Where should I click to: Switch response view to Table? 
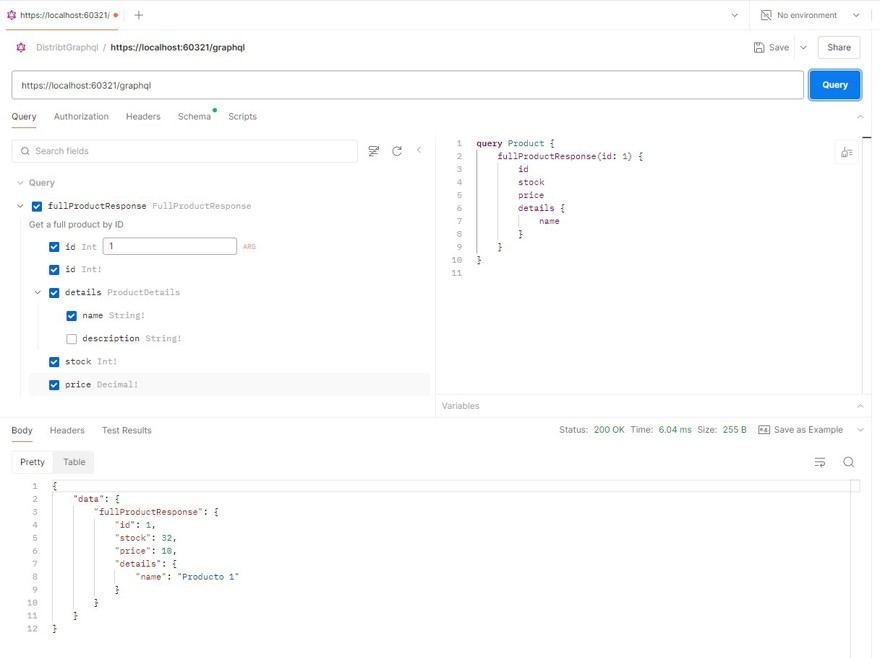74,462
